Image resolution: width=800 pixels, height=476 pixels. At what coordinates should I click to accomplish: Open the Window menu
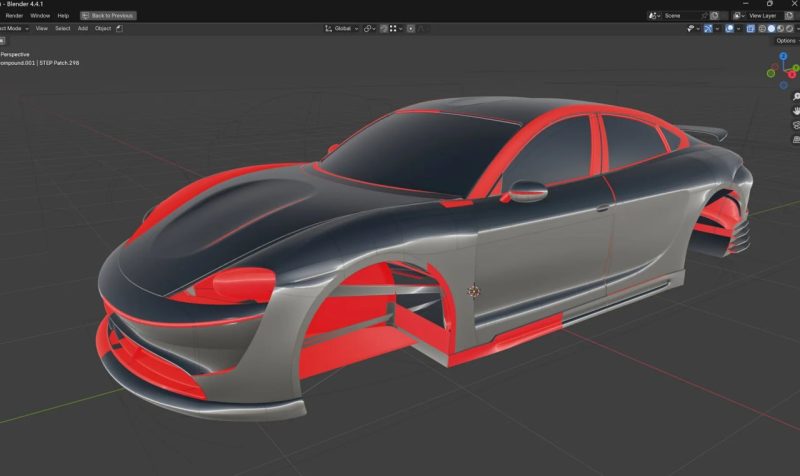point(40,16)
